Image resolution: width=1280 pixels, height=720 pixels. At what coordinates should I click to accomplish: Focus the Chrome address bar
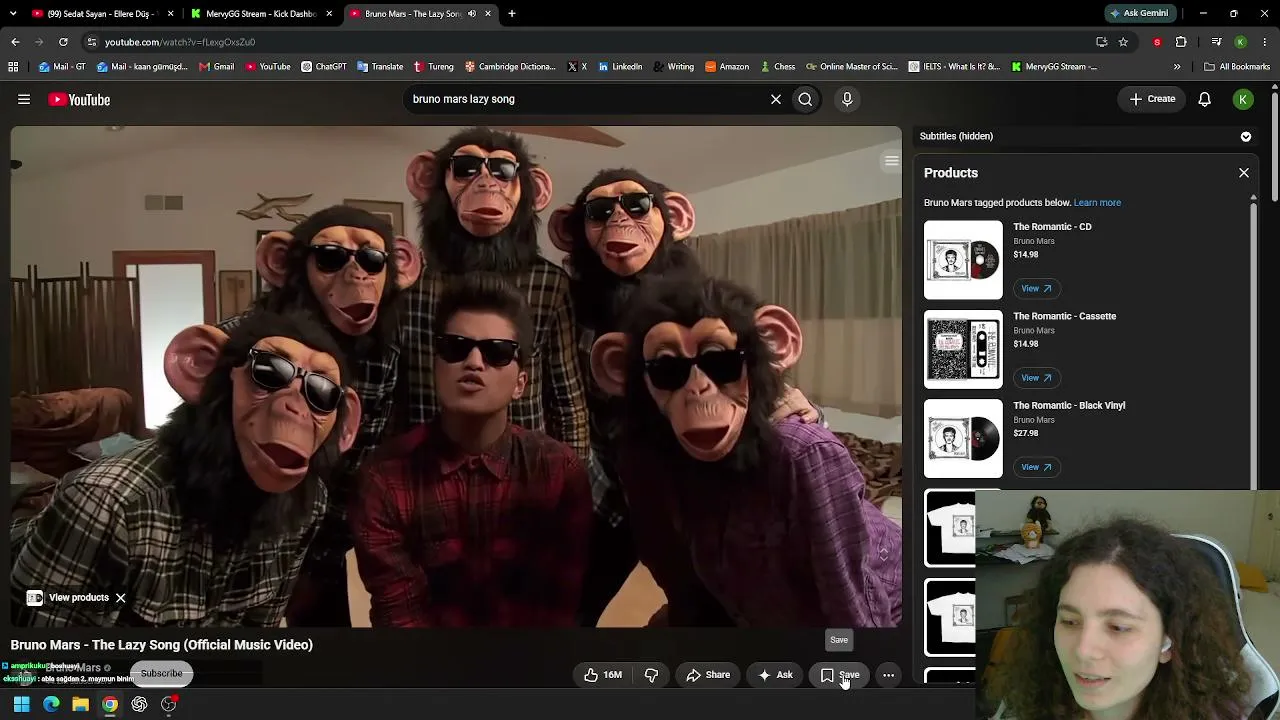[590, 42]
